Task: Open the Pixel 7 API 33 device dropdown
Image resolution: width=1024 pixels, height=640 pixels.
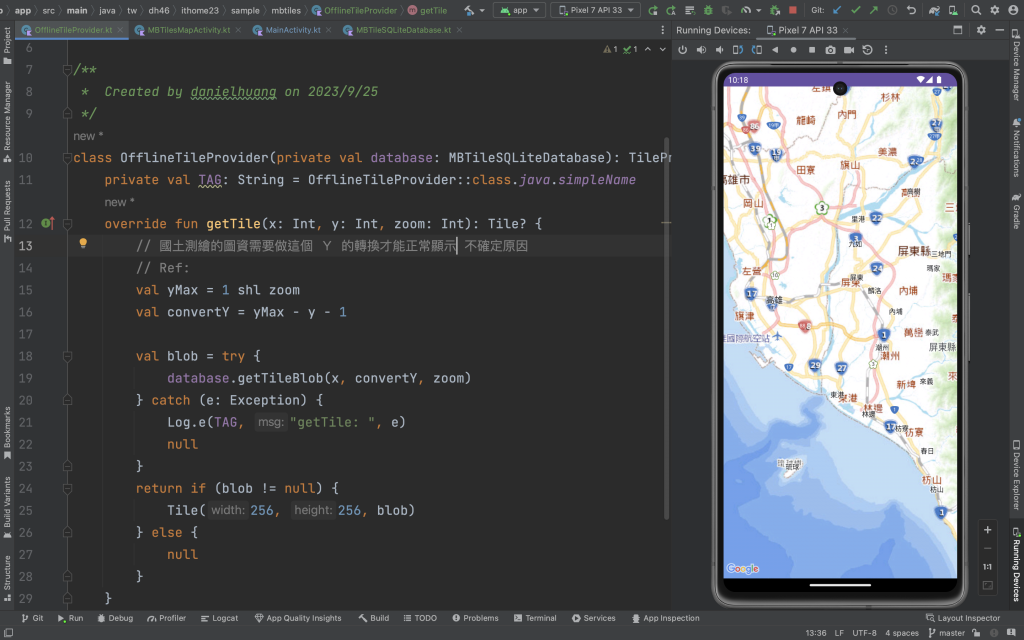Action: tap(596, 10)
